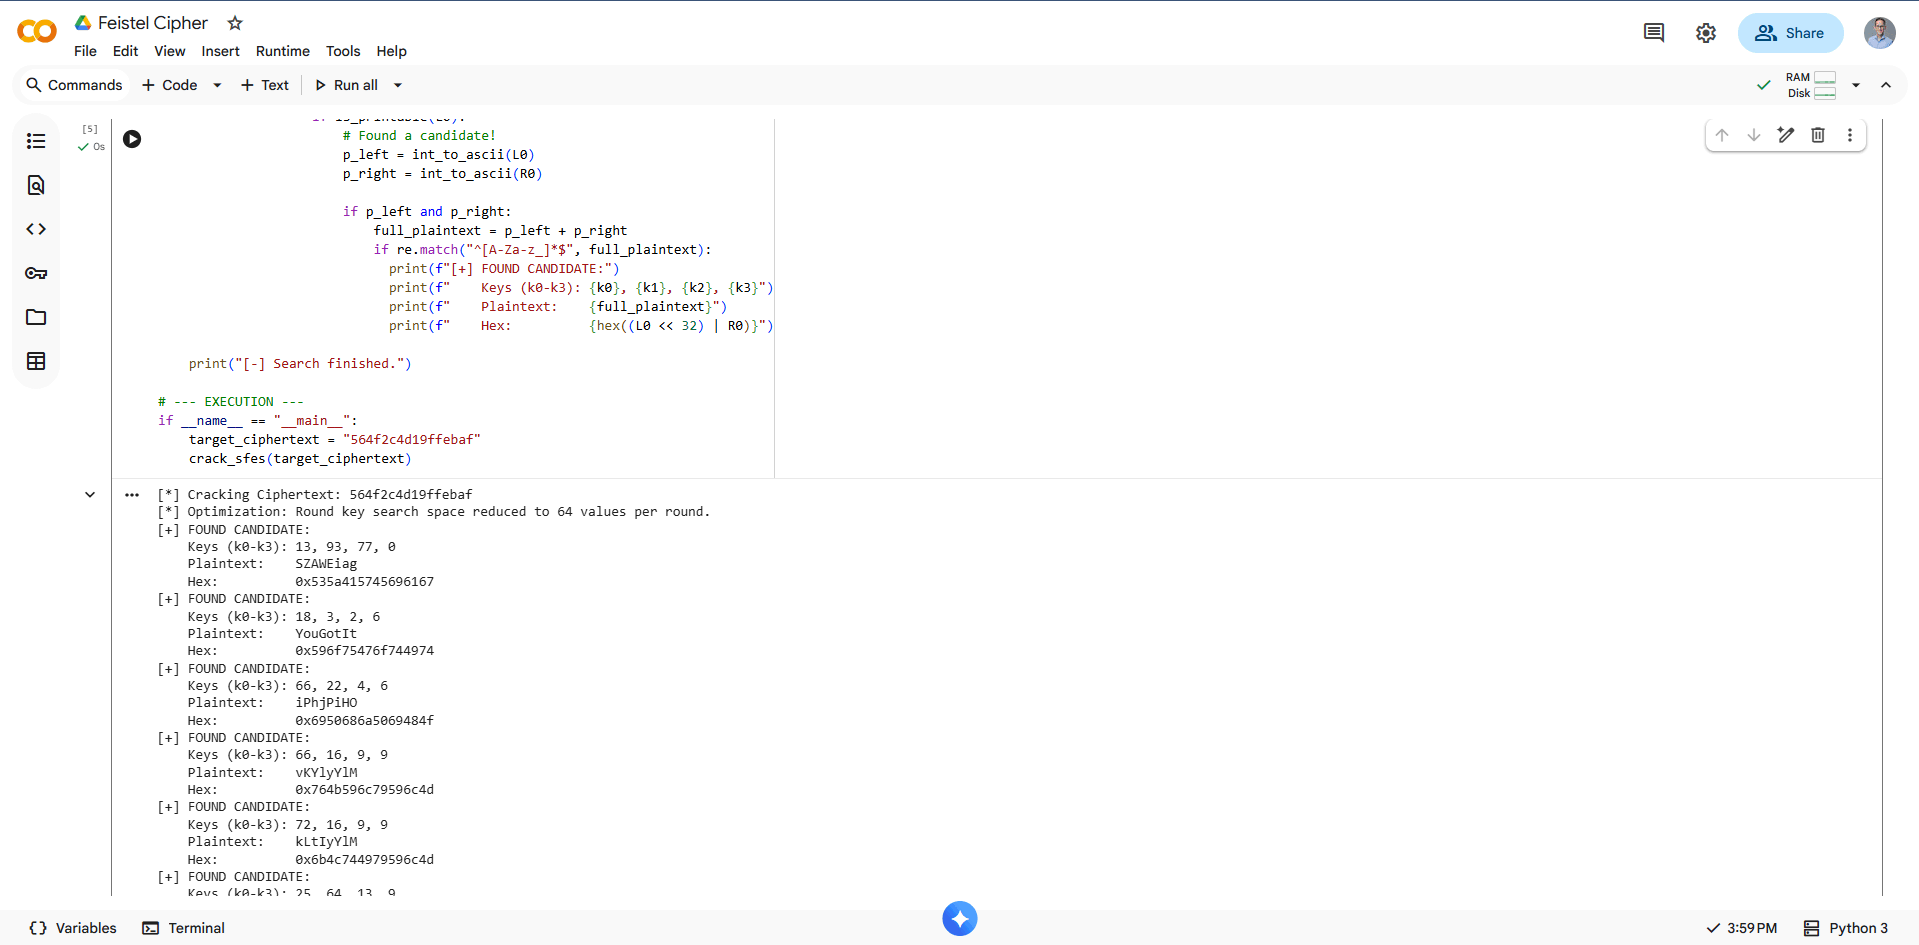This screenshot has width=1919, height=945.
Task: Collapse the cell output with chevron
Action: click(90, 494)
